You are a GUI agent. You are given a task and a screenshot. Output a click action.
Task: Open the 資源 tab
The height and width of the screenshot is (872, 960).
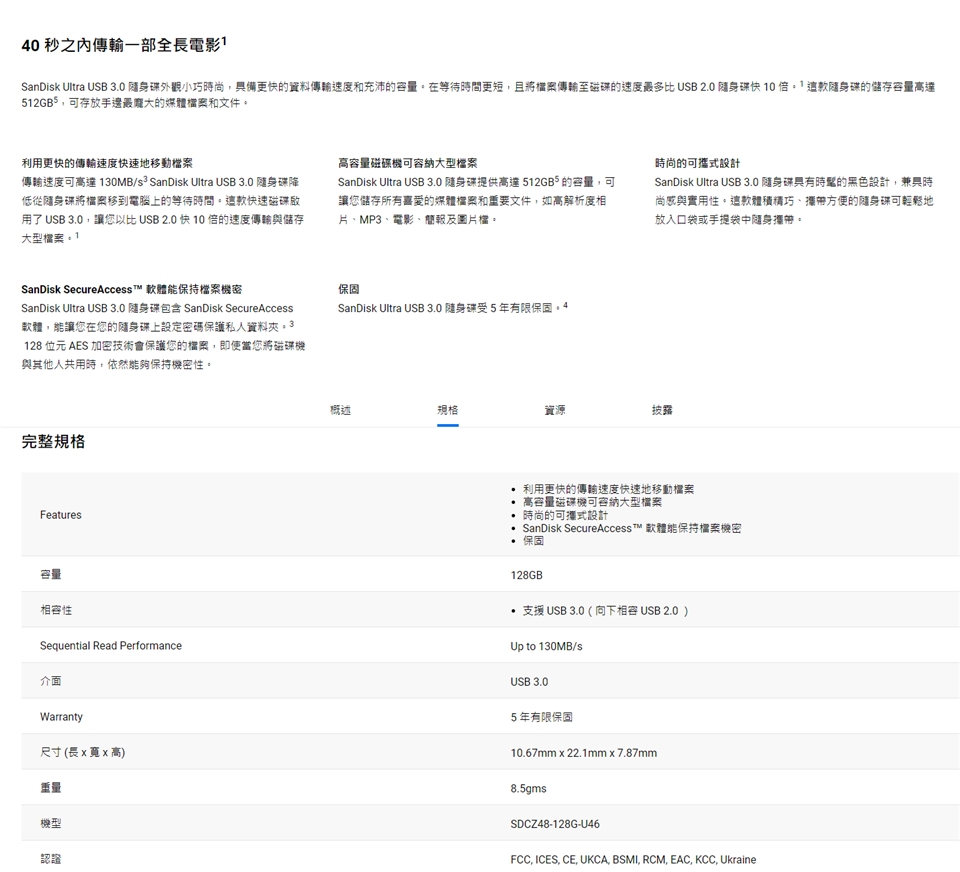[555, 410]
